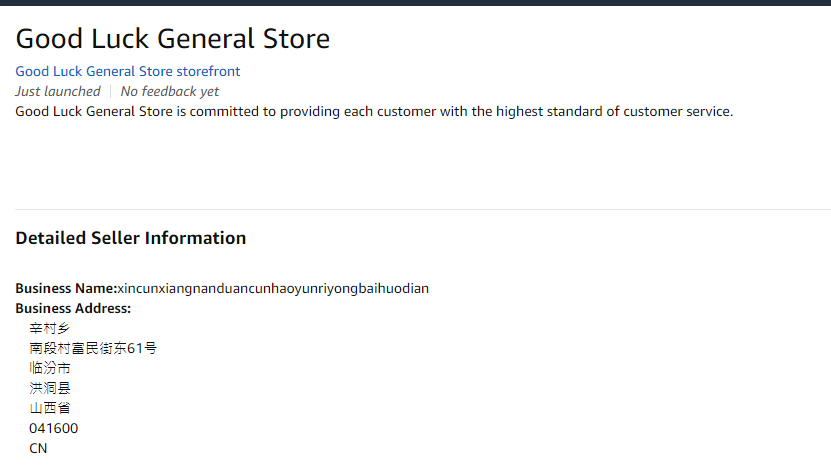Click the separator between launched and feedback text
Viewport: 831px width, 474px height.
click(110, 91)
